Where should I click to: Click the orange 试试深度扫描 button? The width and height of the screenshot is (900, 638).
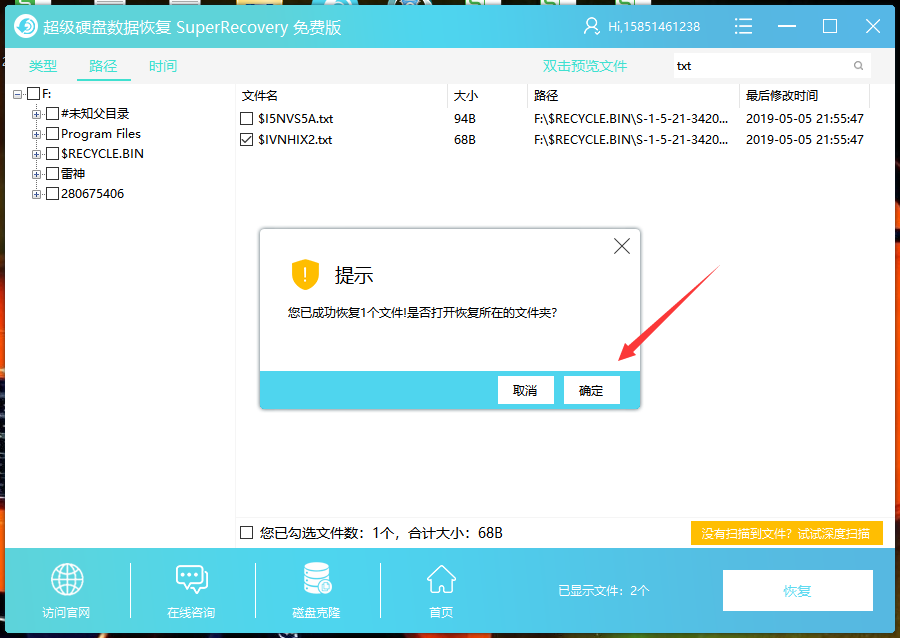[786, 534]
